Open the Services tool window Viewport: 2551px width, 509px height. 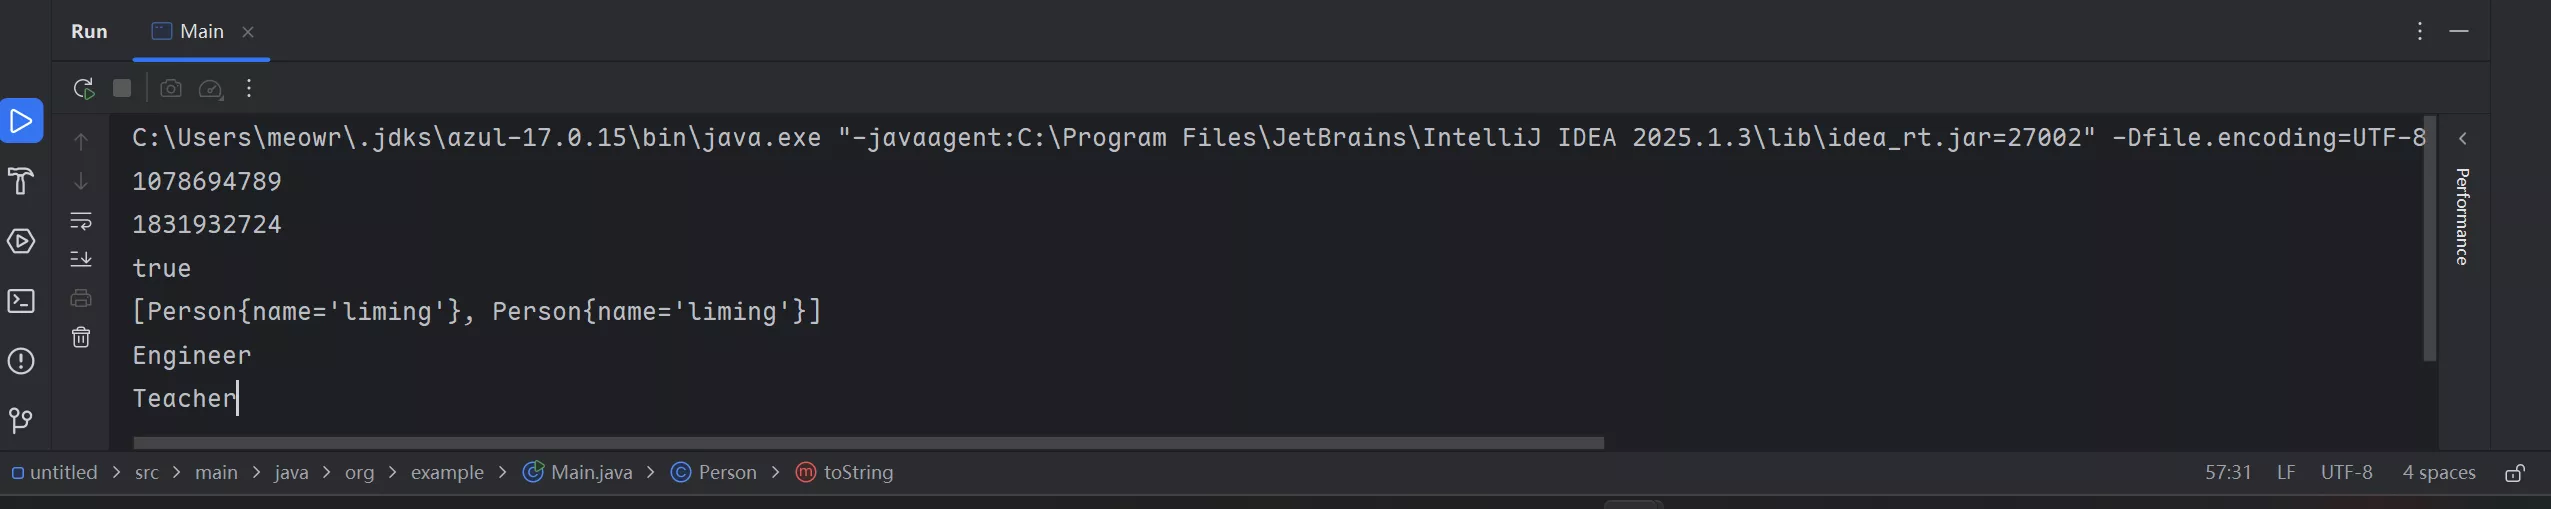click(21, 241)
